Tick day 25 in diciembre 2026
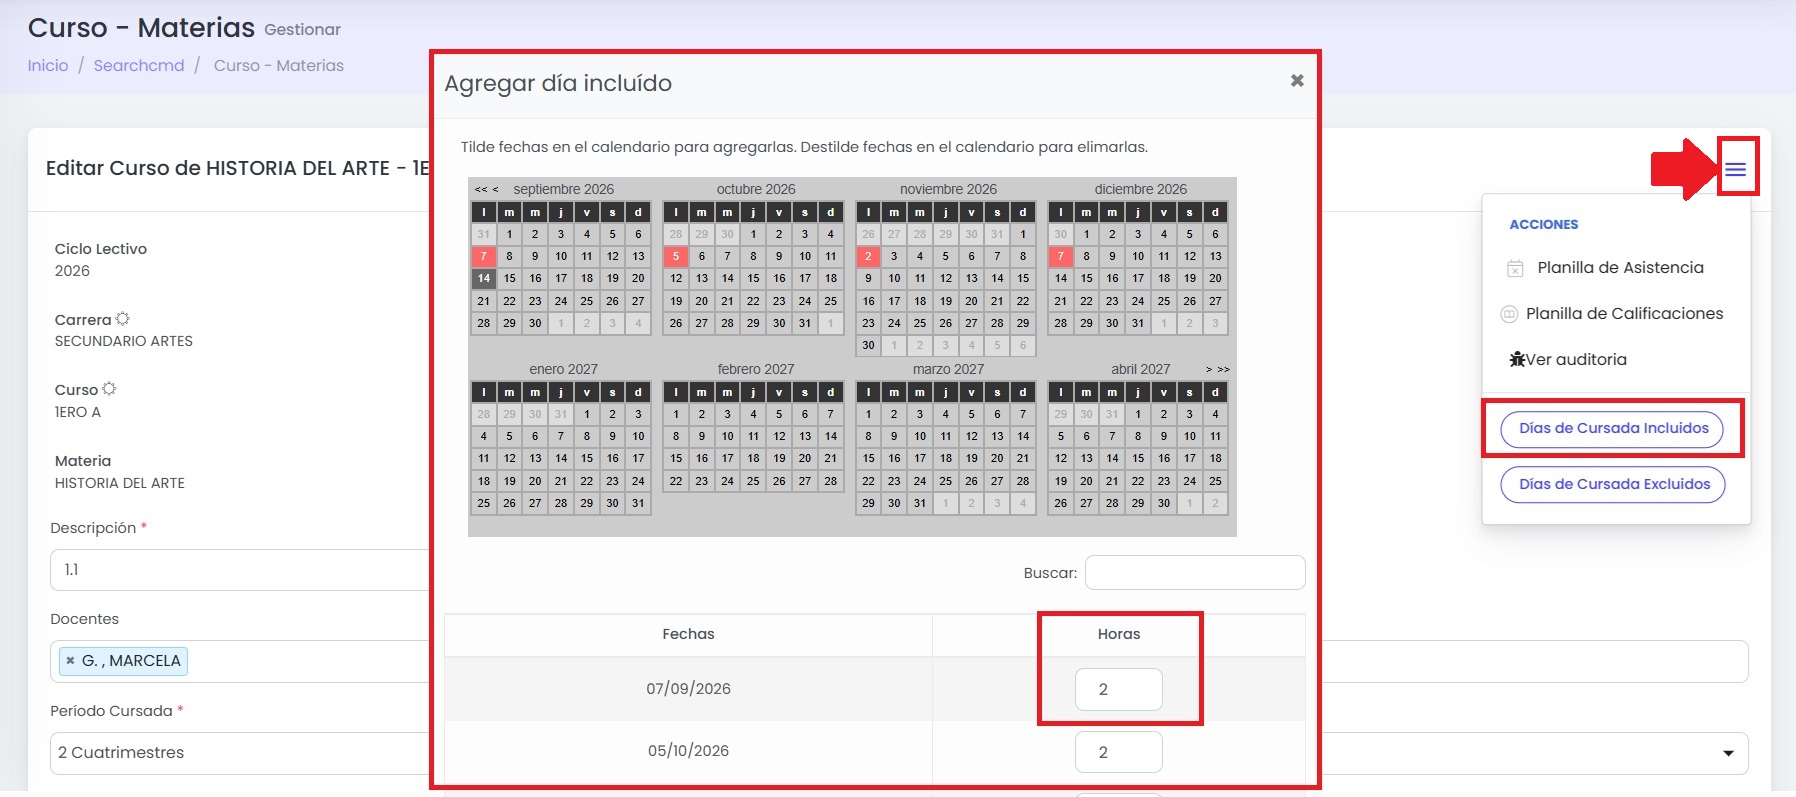The width and height of the screenshot is (1796, 797). (1164, 301)
